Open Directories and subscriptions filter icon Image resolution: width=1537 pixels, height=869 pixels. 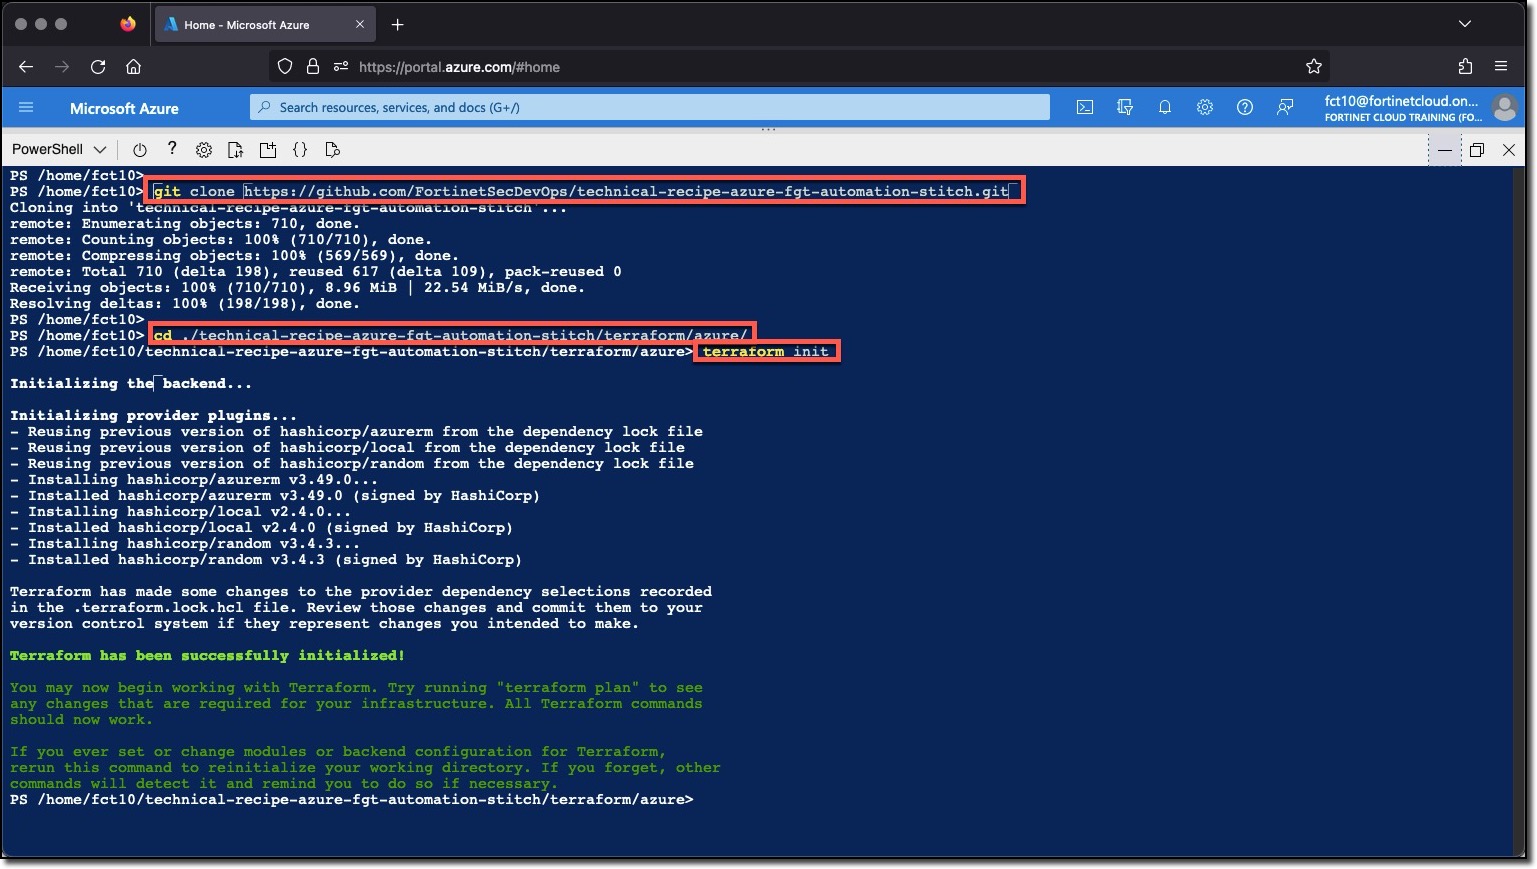1125,107
